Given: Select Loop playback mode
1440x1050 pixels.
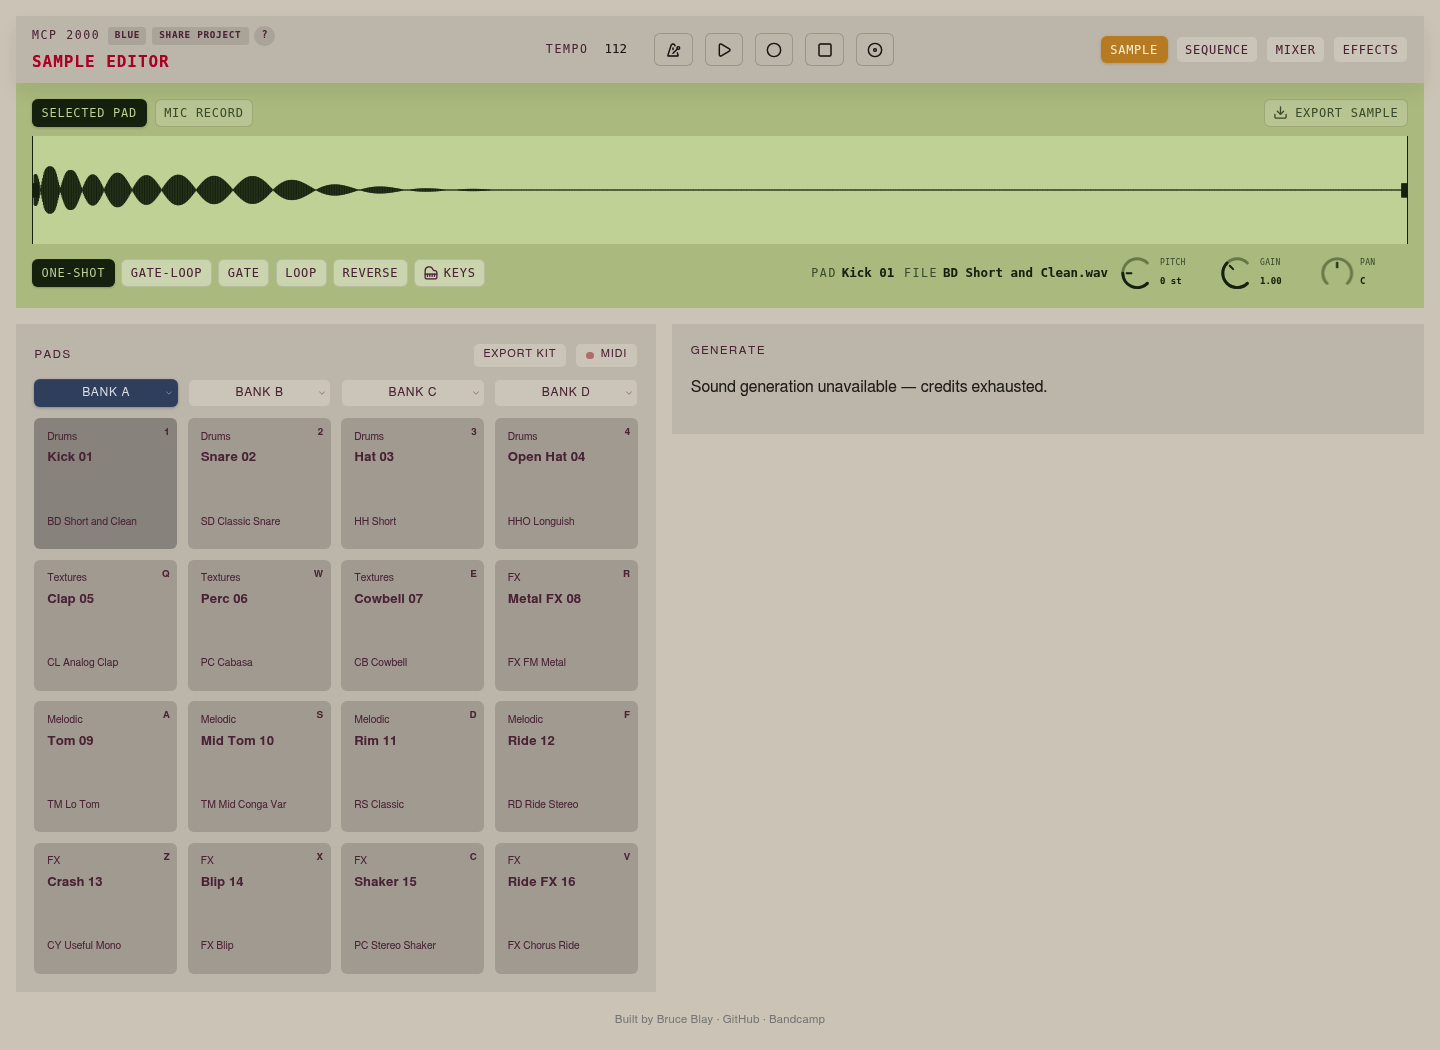Looking at the screenshot, I should [301, 273].
